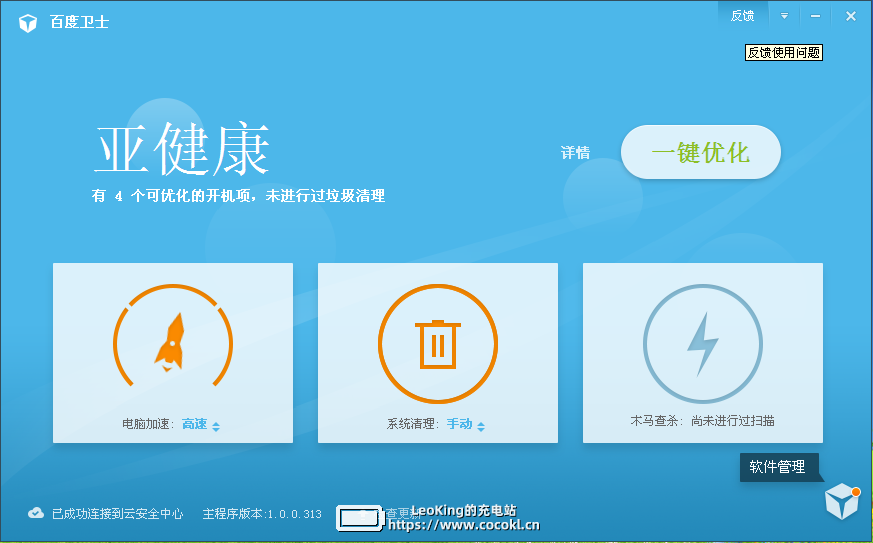Click the Baidu Guard shield logo

point(27,23)
